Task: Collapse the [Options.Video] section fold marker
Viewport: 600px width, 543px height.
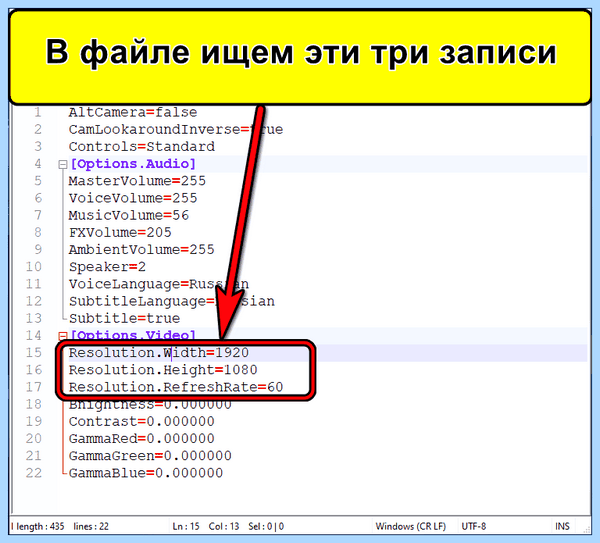Action: tap(62, 336)
